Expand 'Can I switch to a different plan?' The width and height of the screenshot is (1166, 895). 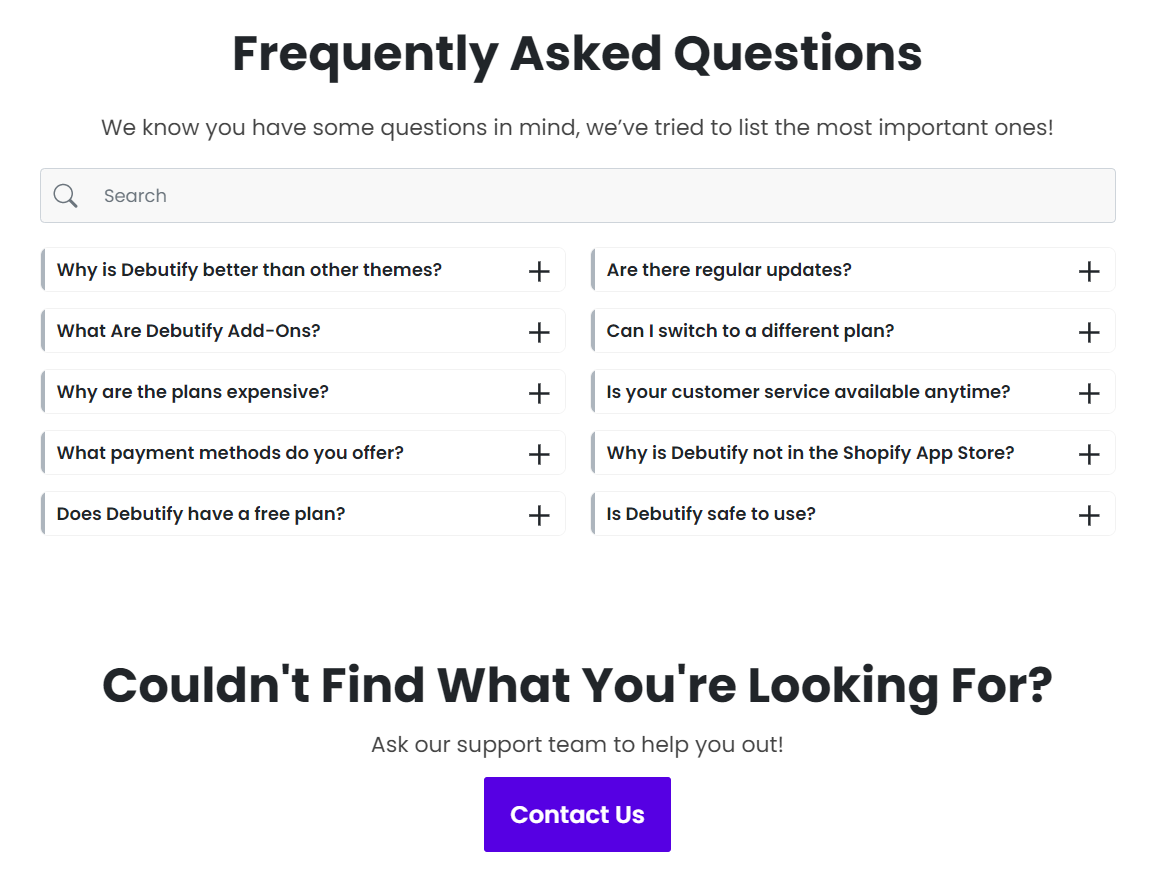(x=750, y=331)
